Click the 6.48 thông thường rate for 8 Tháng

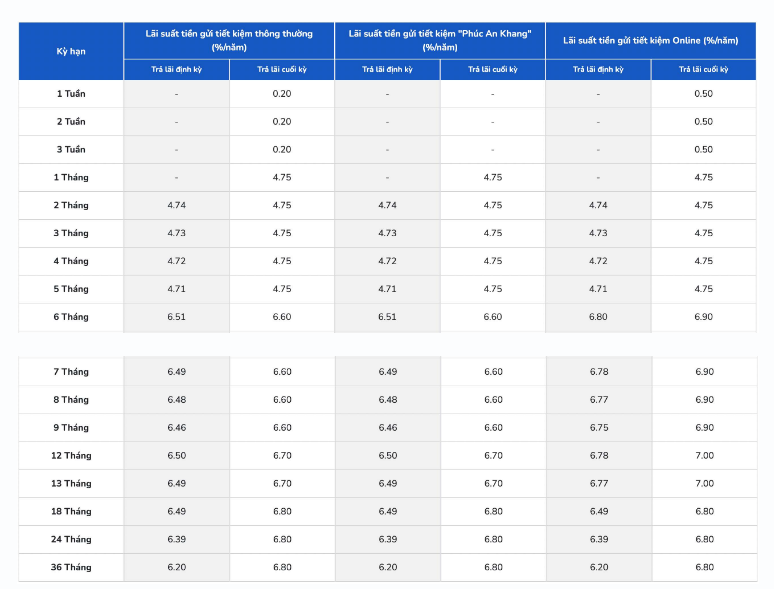(x=176, y=400)
